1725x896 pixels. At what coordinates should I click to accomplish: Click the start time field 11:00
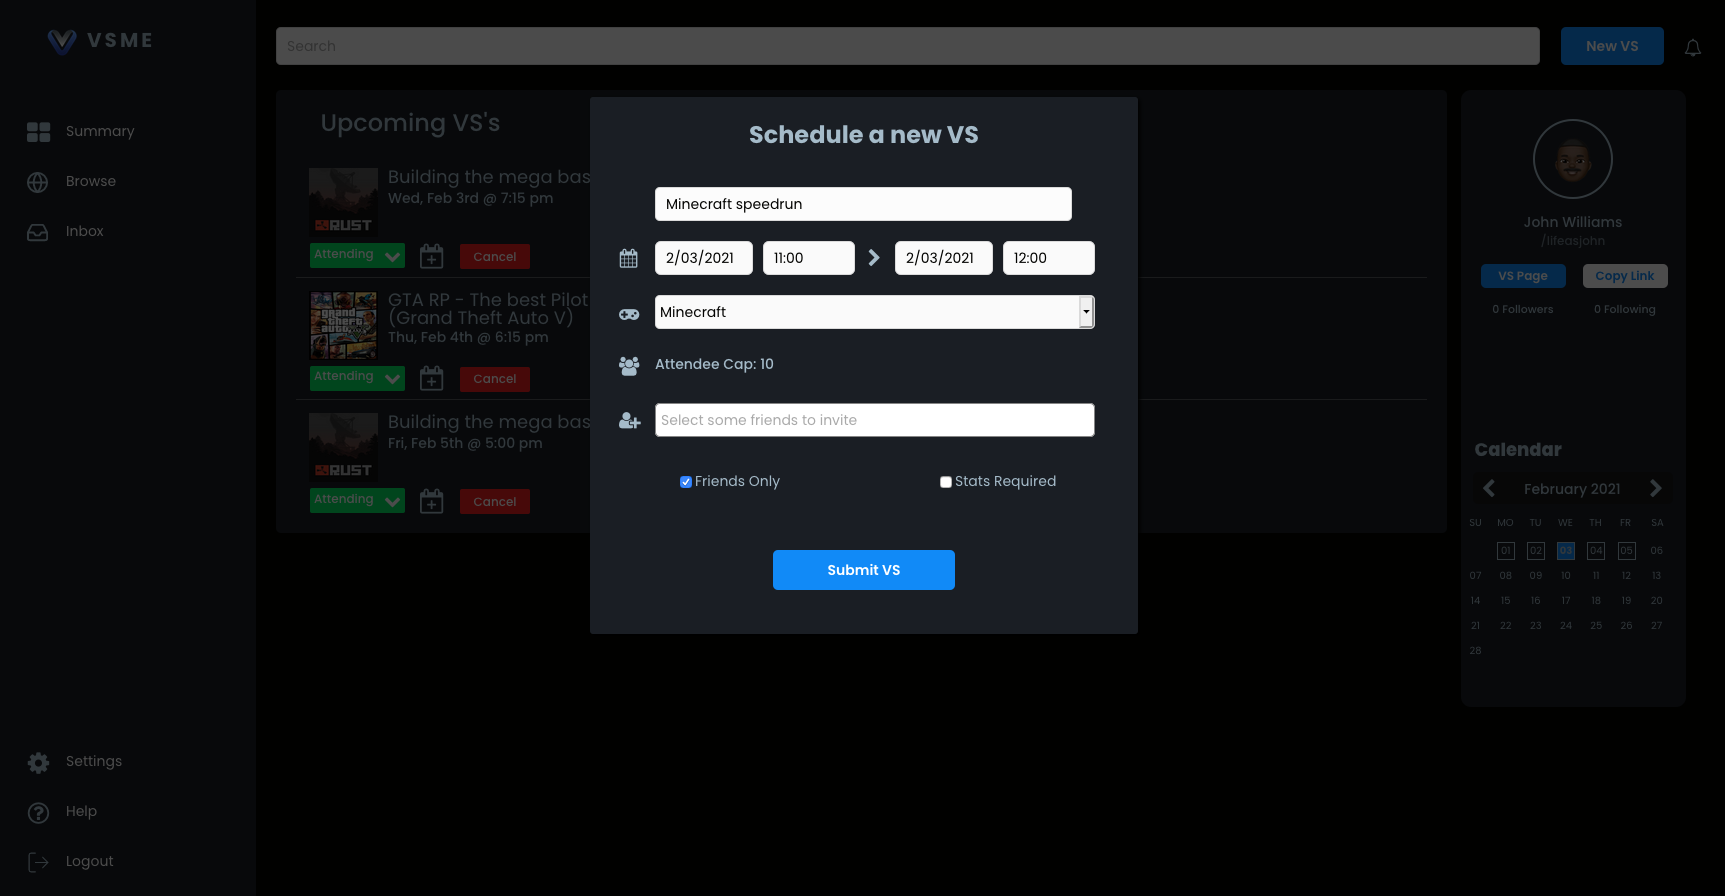(809, 258)
